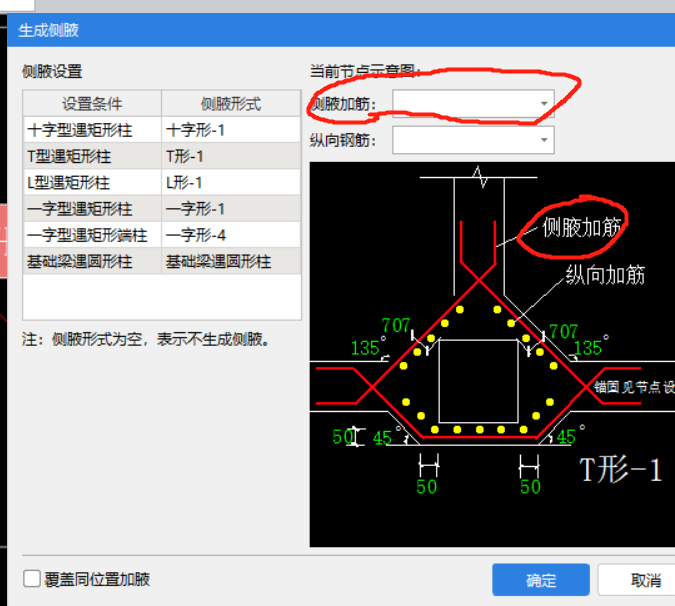Select the 一字型遇矩形端柱 row
The image size is (675, 606).
162,235
